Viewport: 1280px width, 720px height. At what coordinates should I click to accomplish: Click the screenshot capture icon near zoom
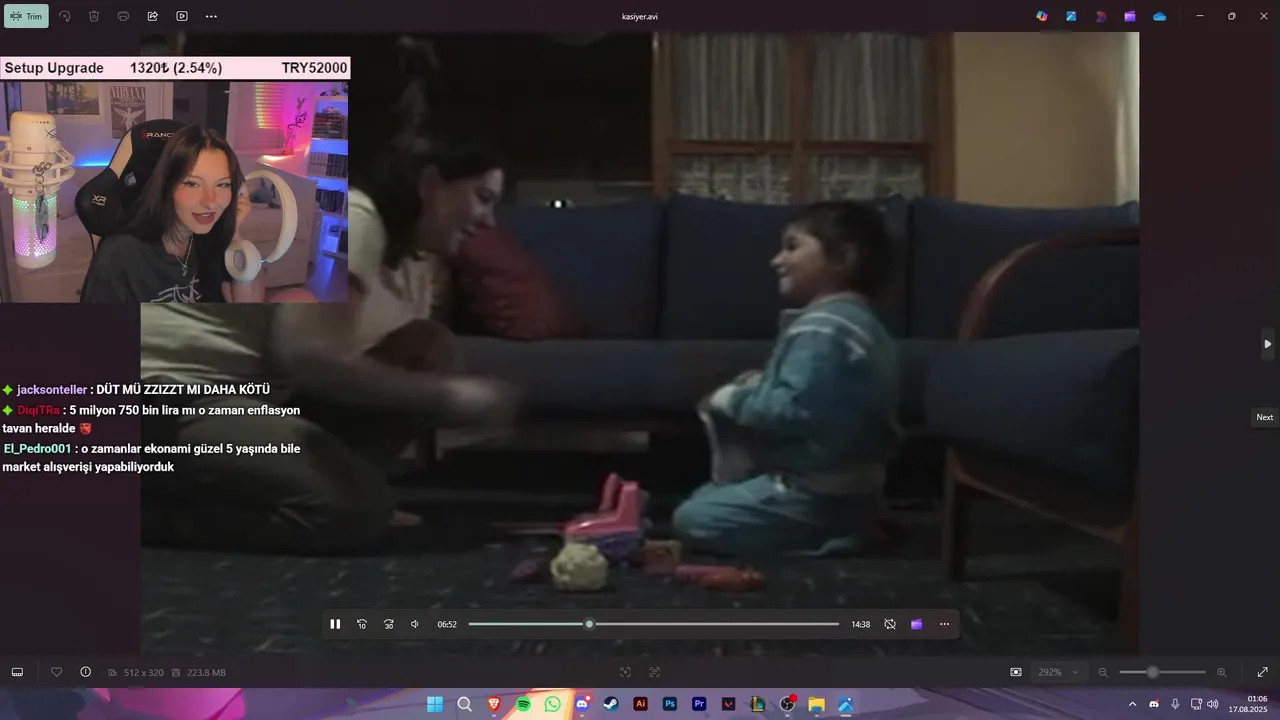click(x=1016, y=672)
